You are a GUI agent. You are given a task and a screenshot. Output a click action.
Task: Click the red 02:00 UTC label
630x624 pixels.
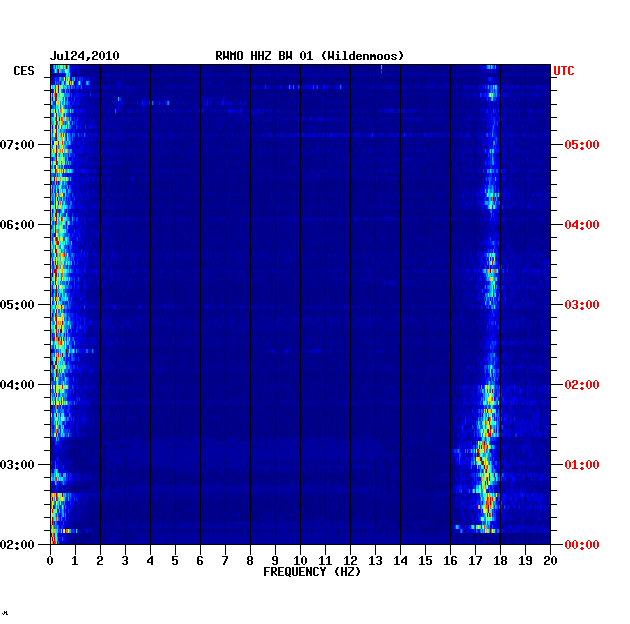(582, 385)
